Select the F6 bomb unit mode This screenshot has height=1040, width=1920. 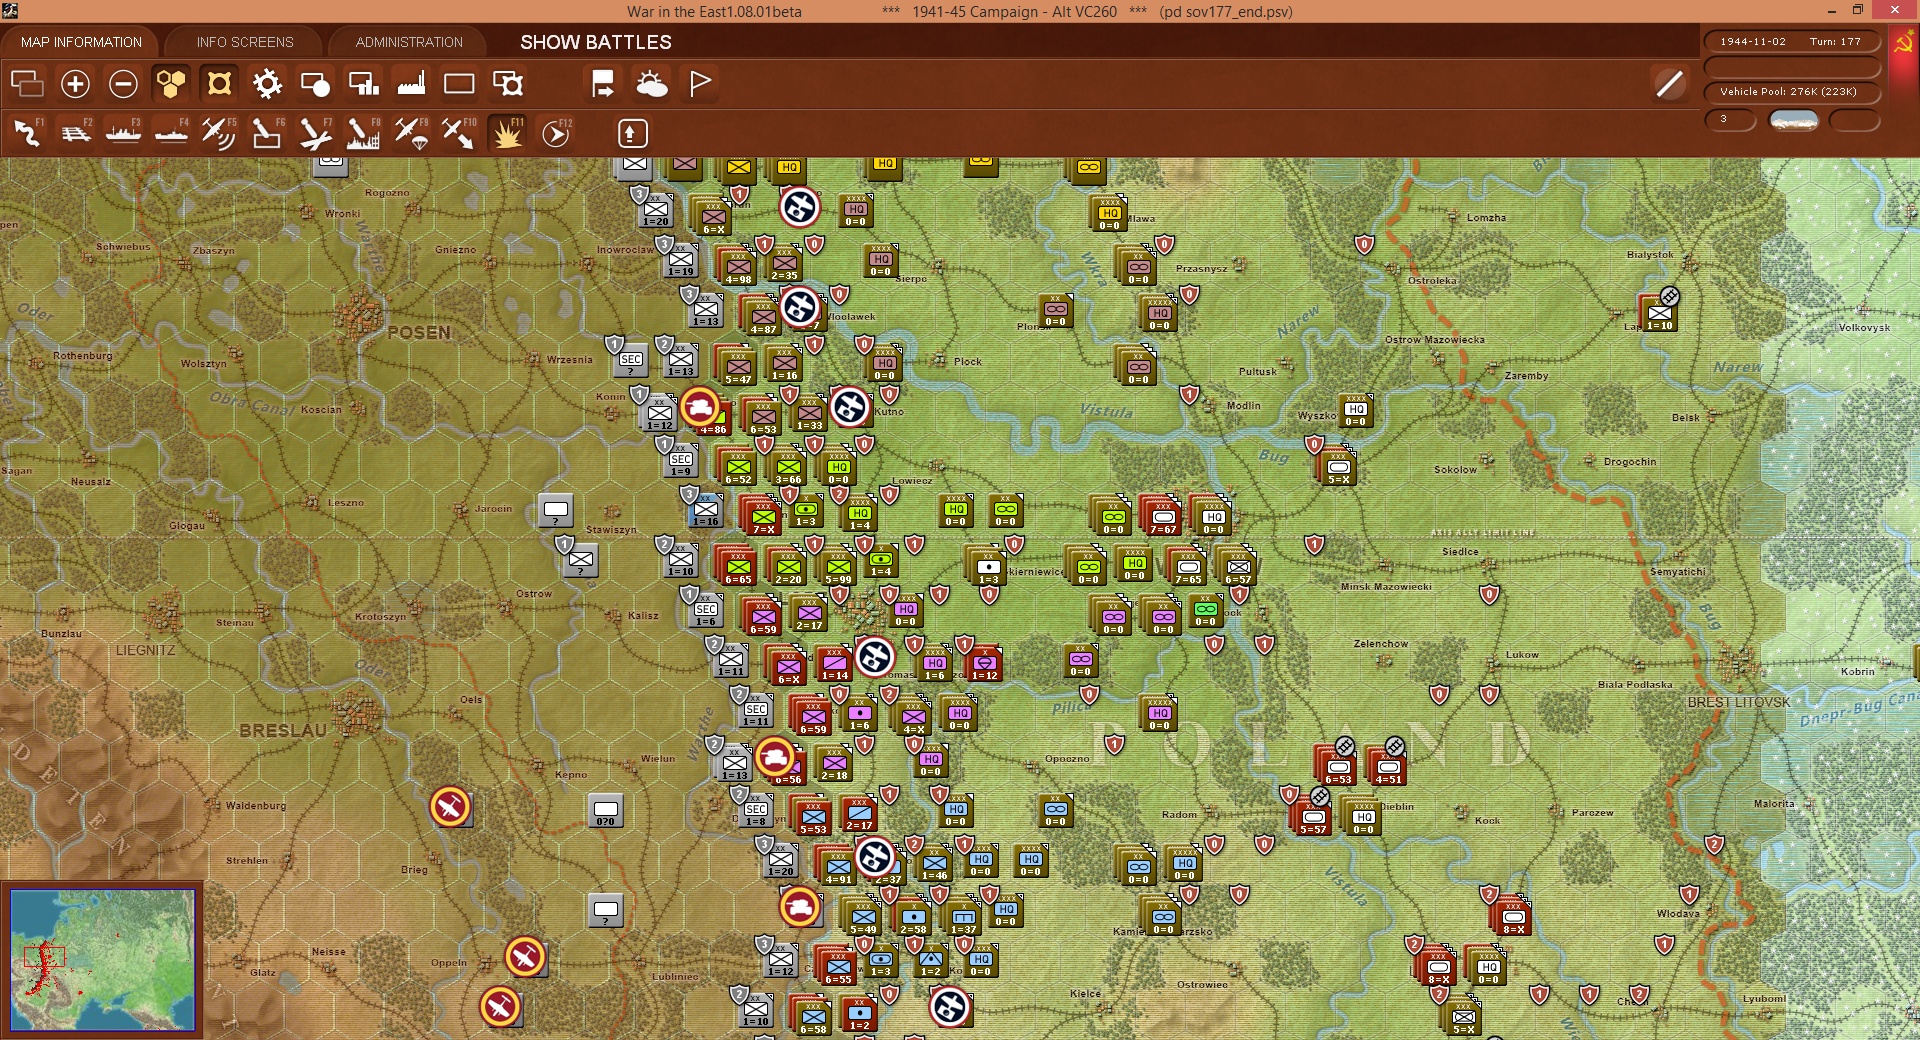267,133
